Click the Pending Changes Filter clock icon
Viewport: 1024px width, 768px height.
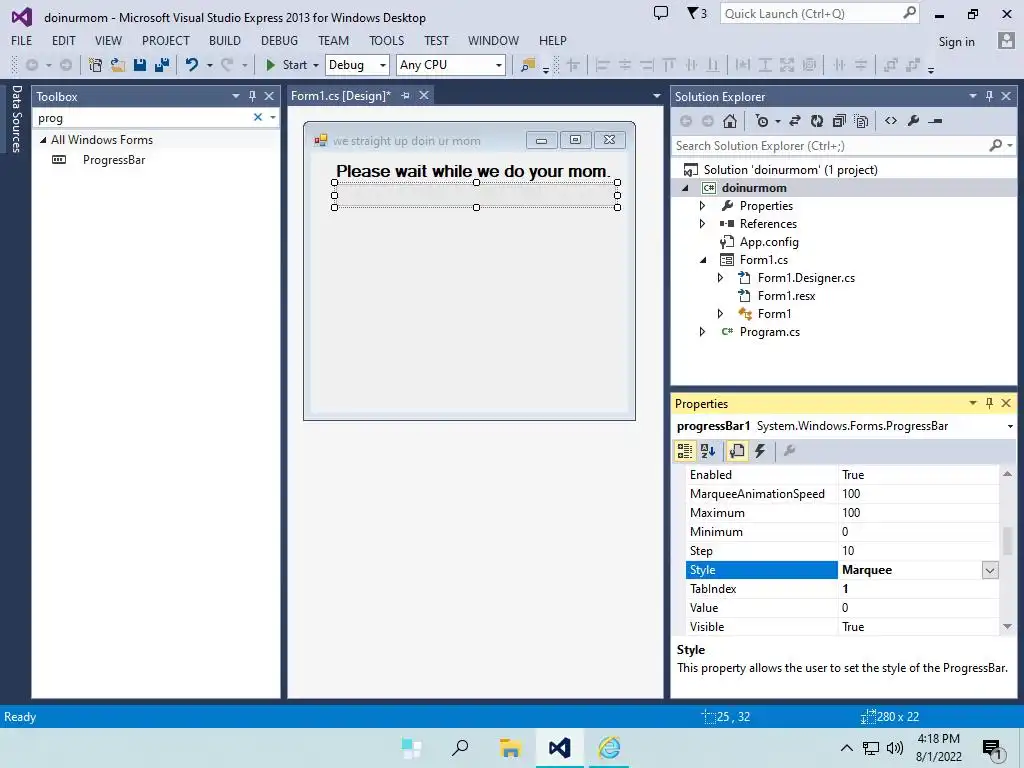click(x=761, y=121)
